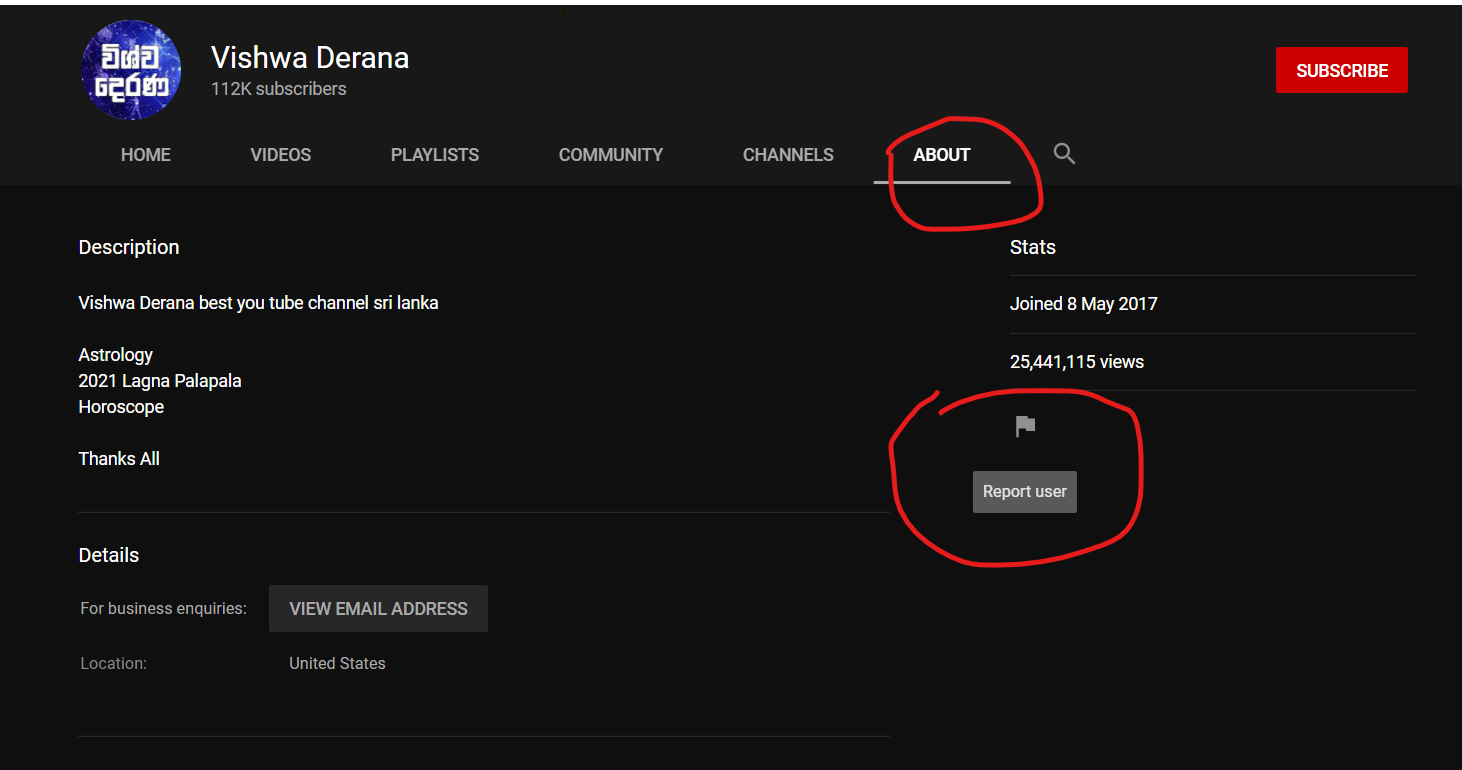
Task: Click the flag report icon
Action: coord(1025,426)
